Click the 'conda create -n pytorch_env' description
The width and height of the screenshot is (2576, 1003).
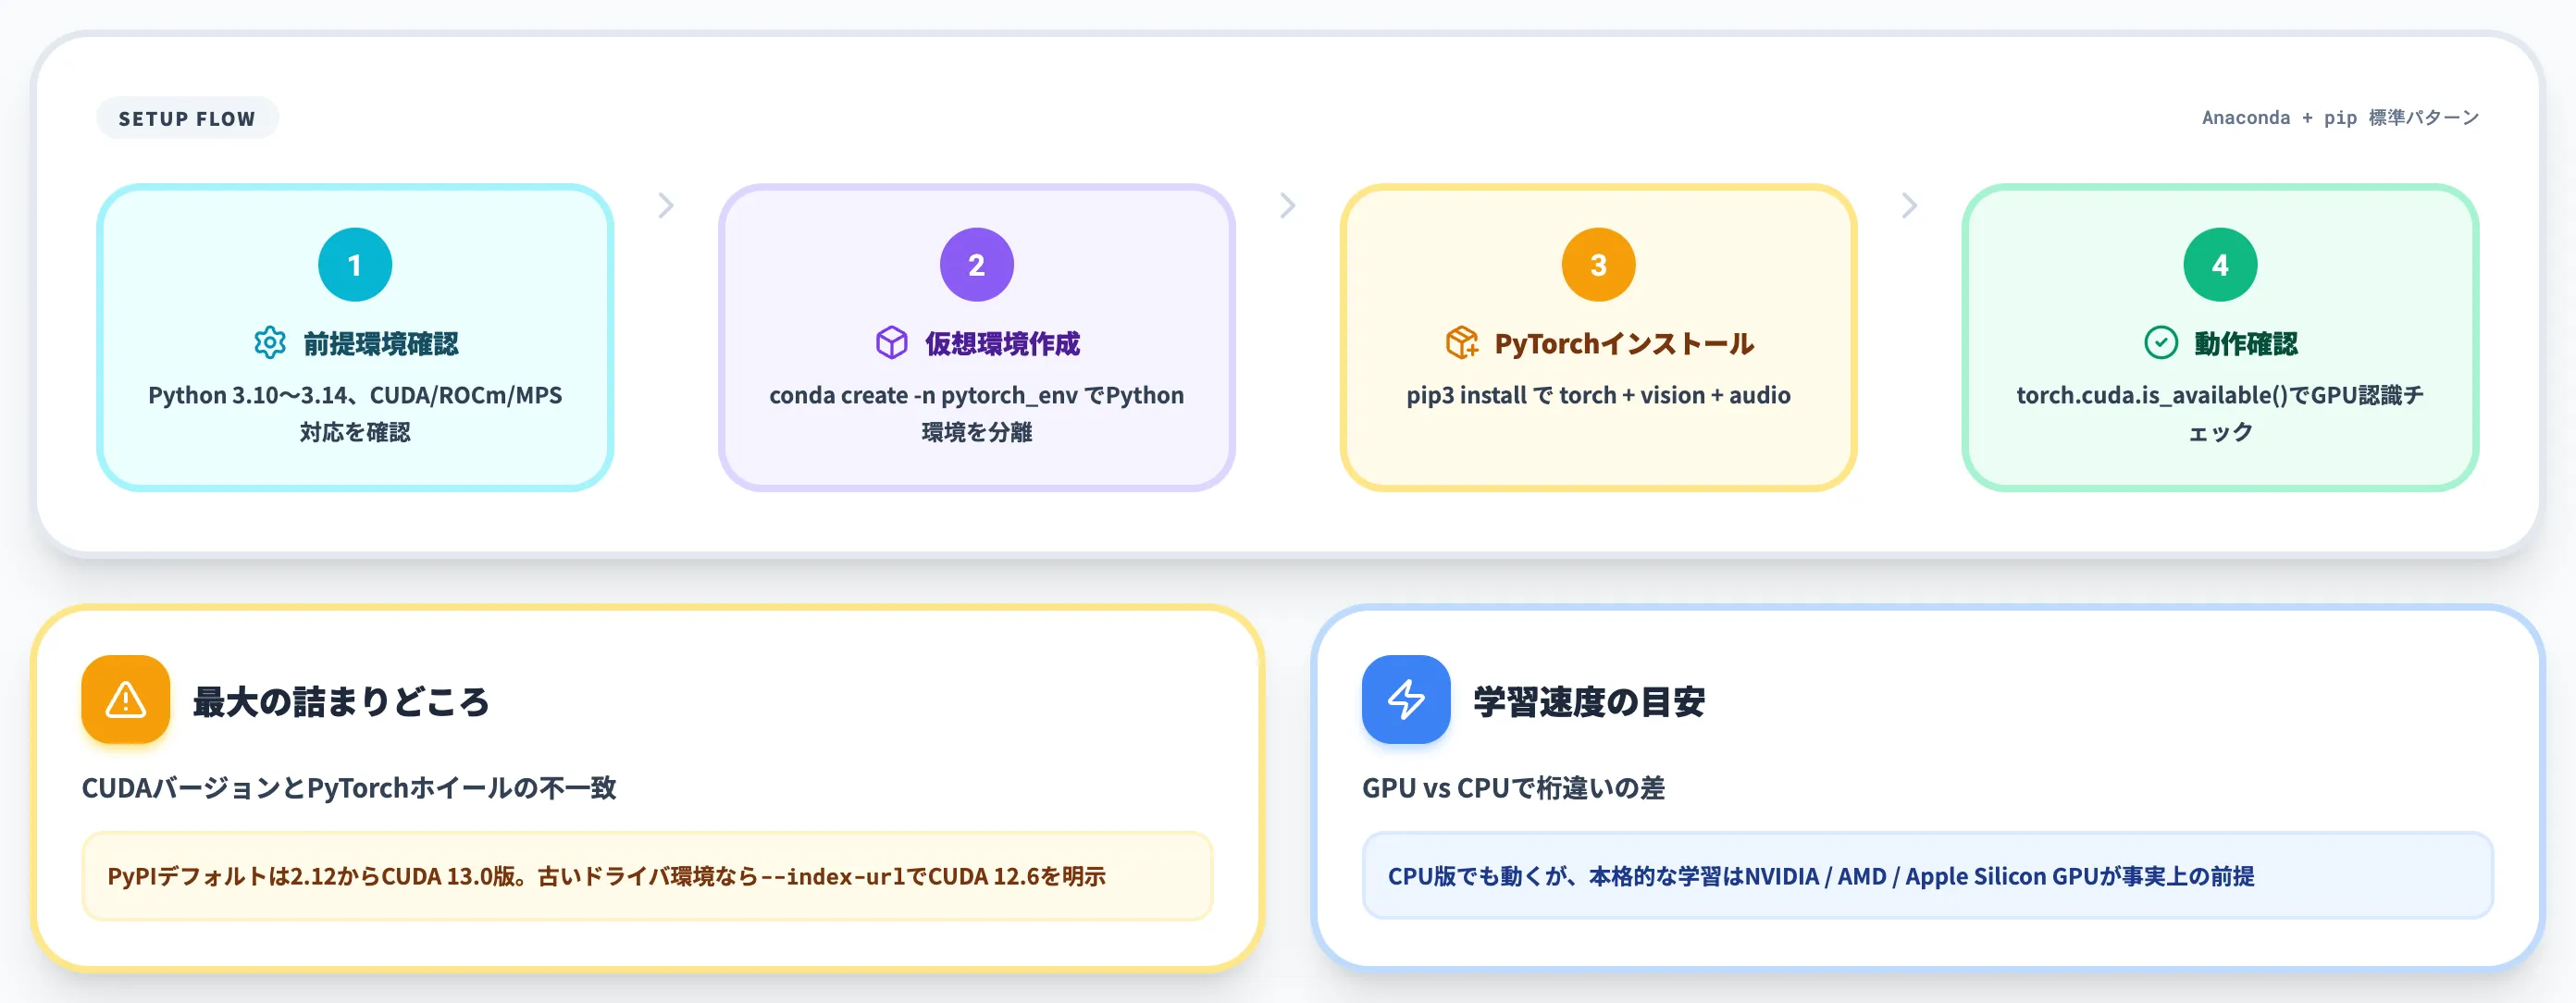(977, 413)
